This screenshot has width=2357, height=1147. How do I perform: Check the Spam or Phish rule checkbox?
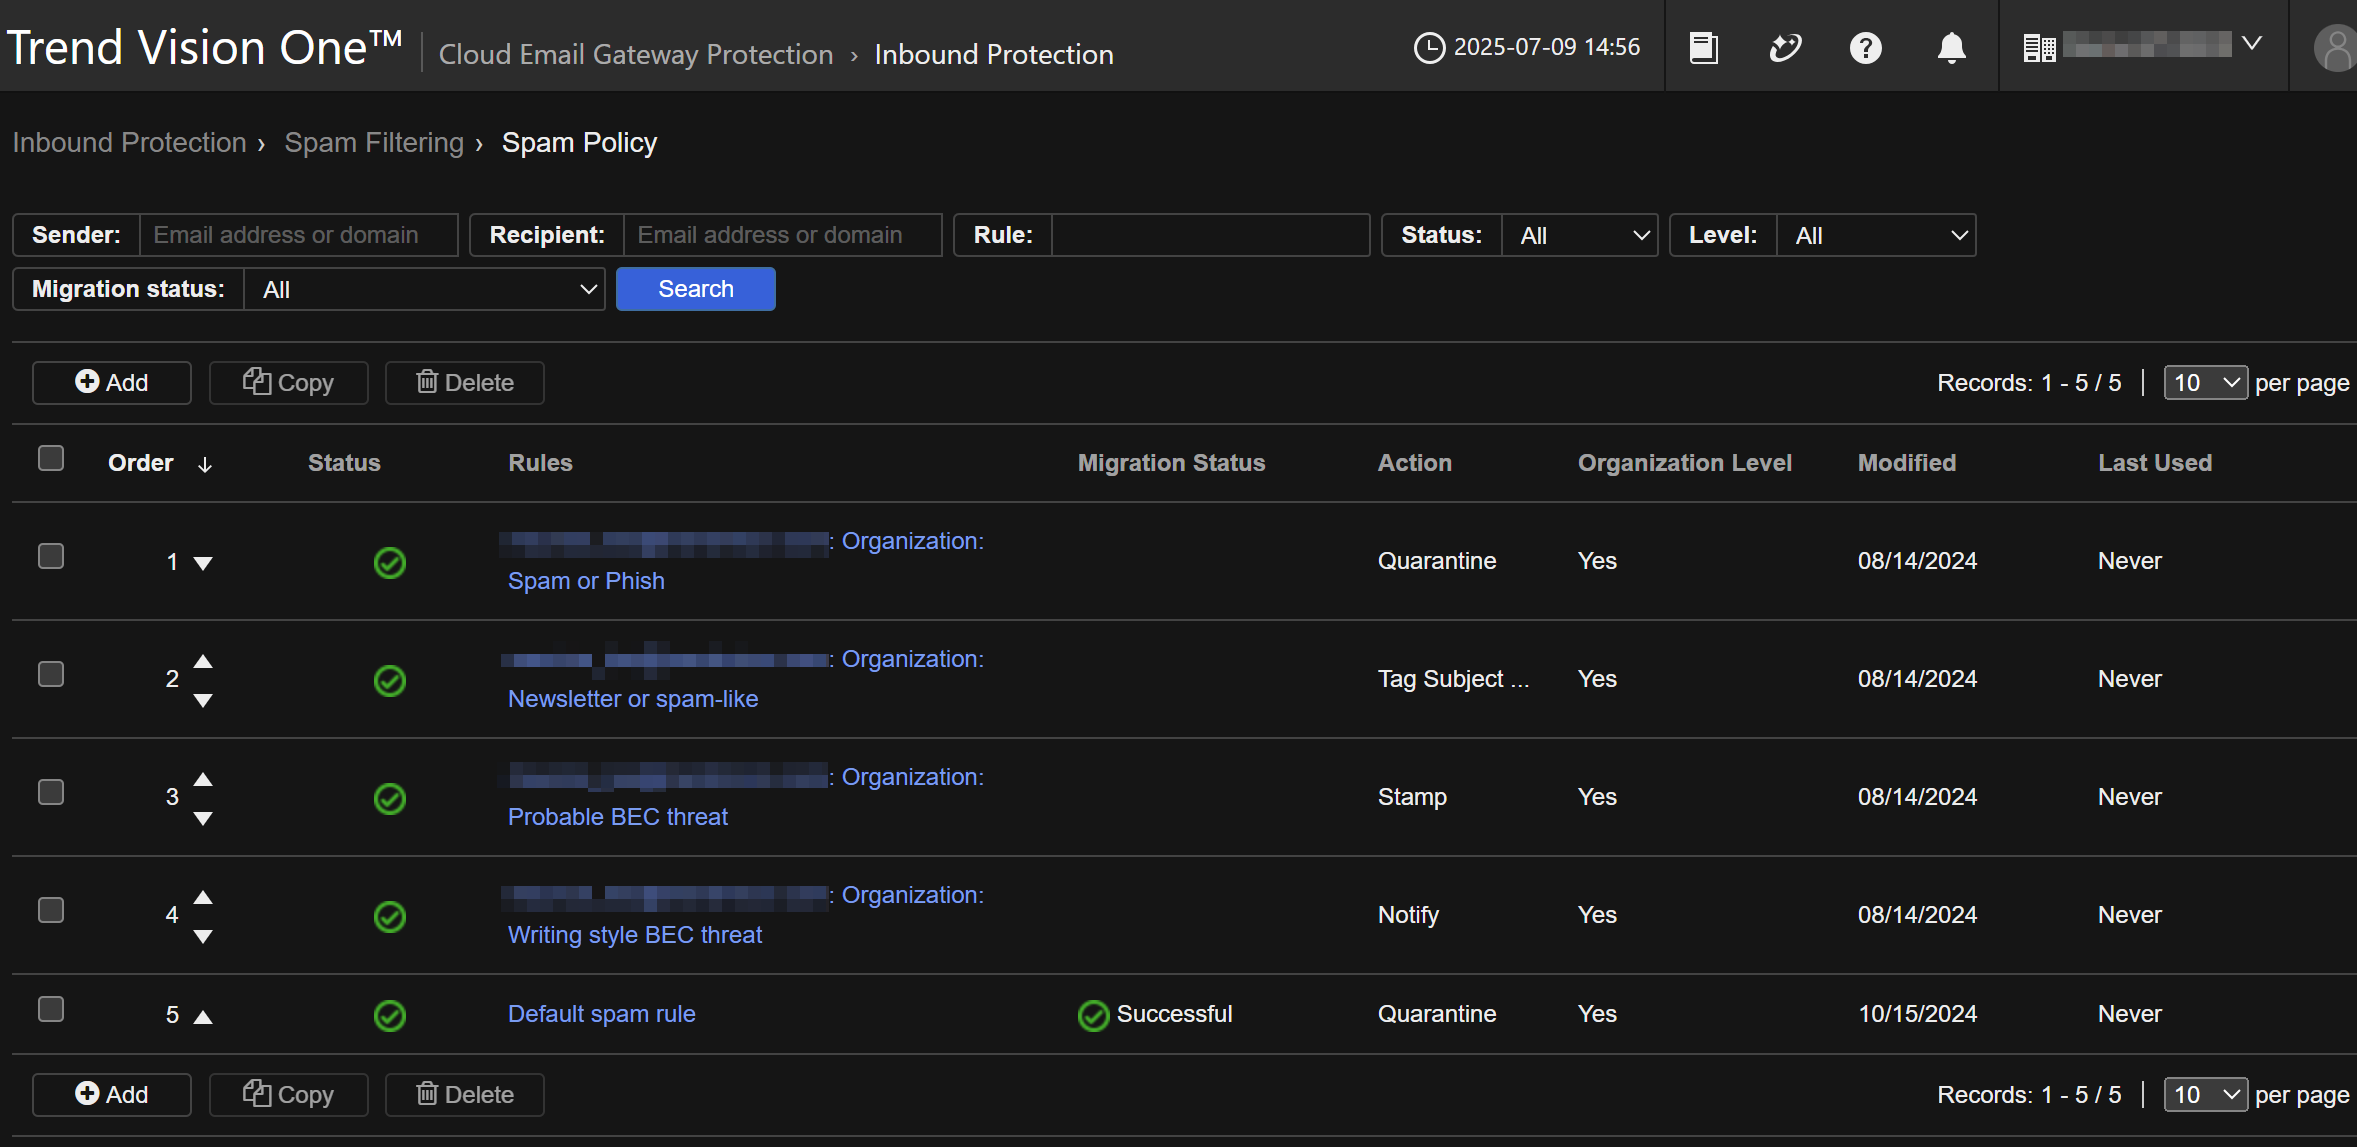[x=51, y=556]
